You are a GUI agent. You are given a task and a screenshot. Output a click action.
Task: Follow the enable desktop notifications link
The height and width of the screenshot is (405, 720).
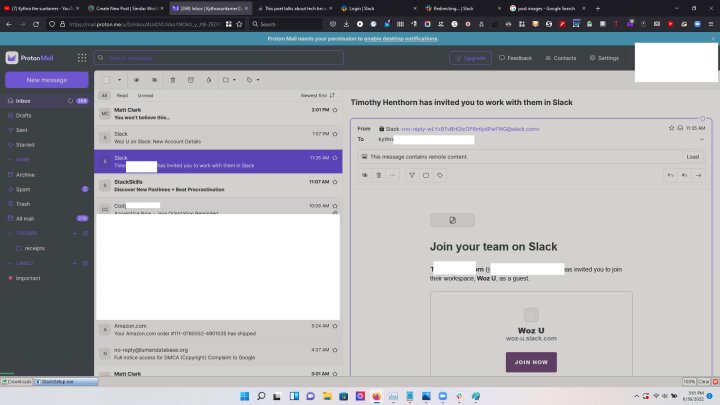(x=400, y=39)
